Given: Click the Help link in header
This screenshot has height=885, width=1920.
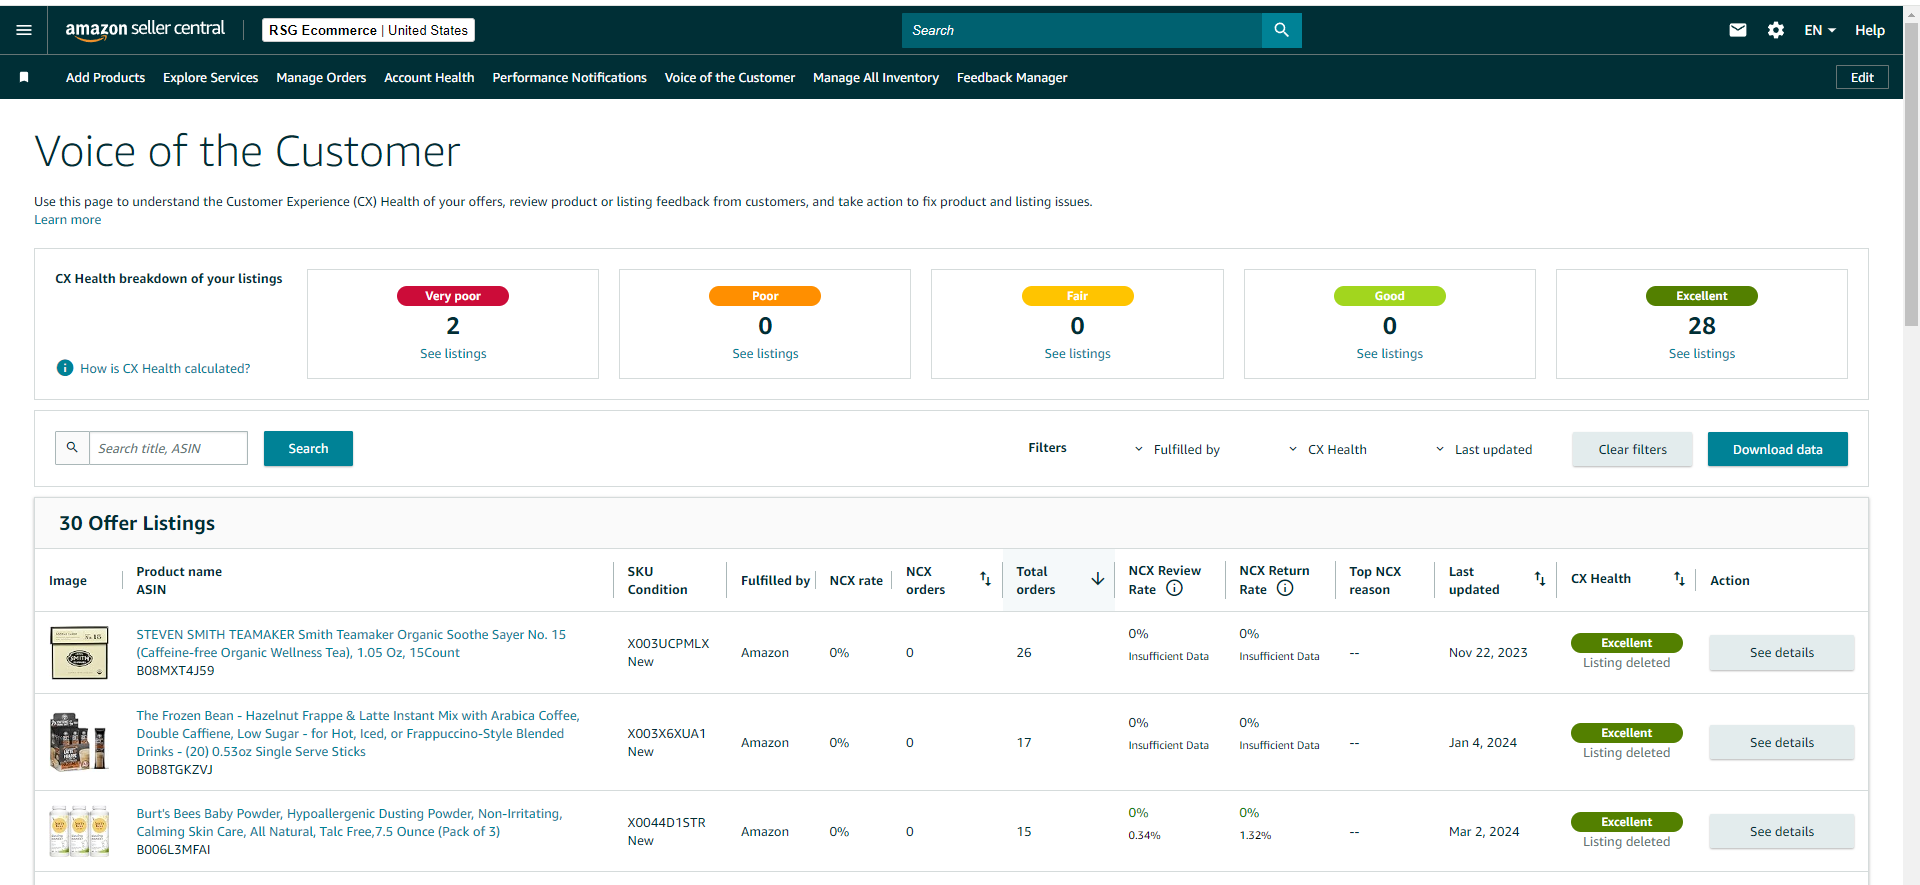Looking at the screenshot, I should point(1870,30).
